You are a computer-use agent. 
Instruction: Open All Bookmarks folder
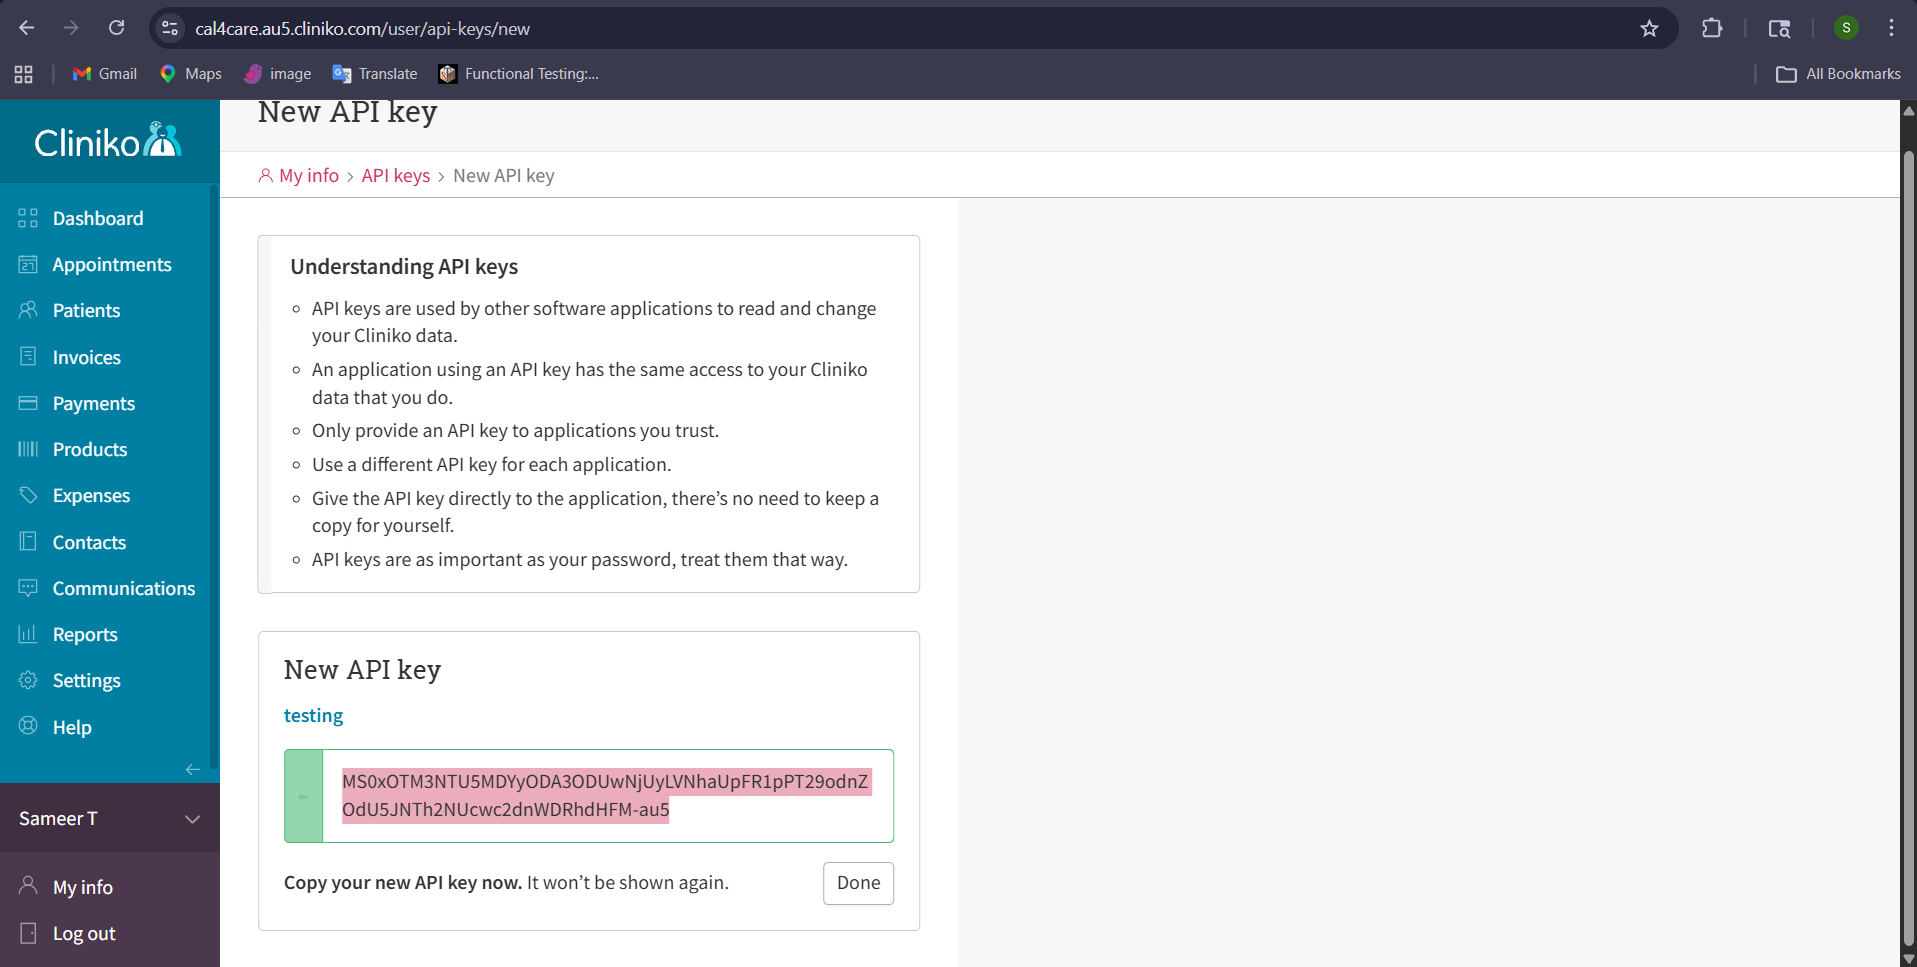coord(1838,74)
